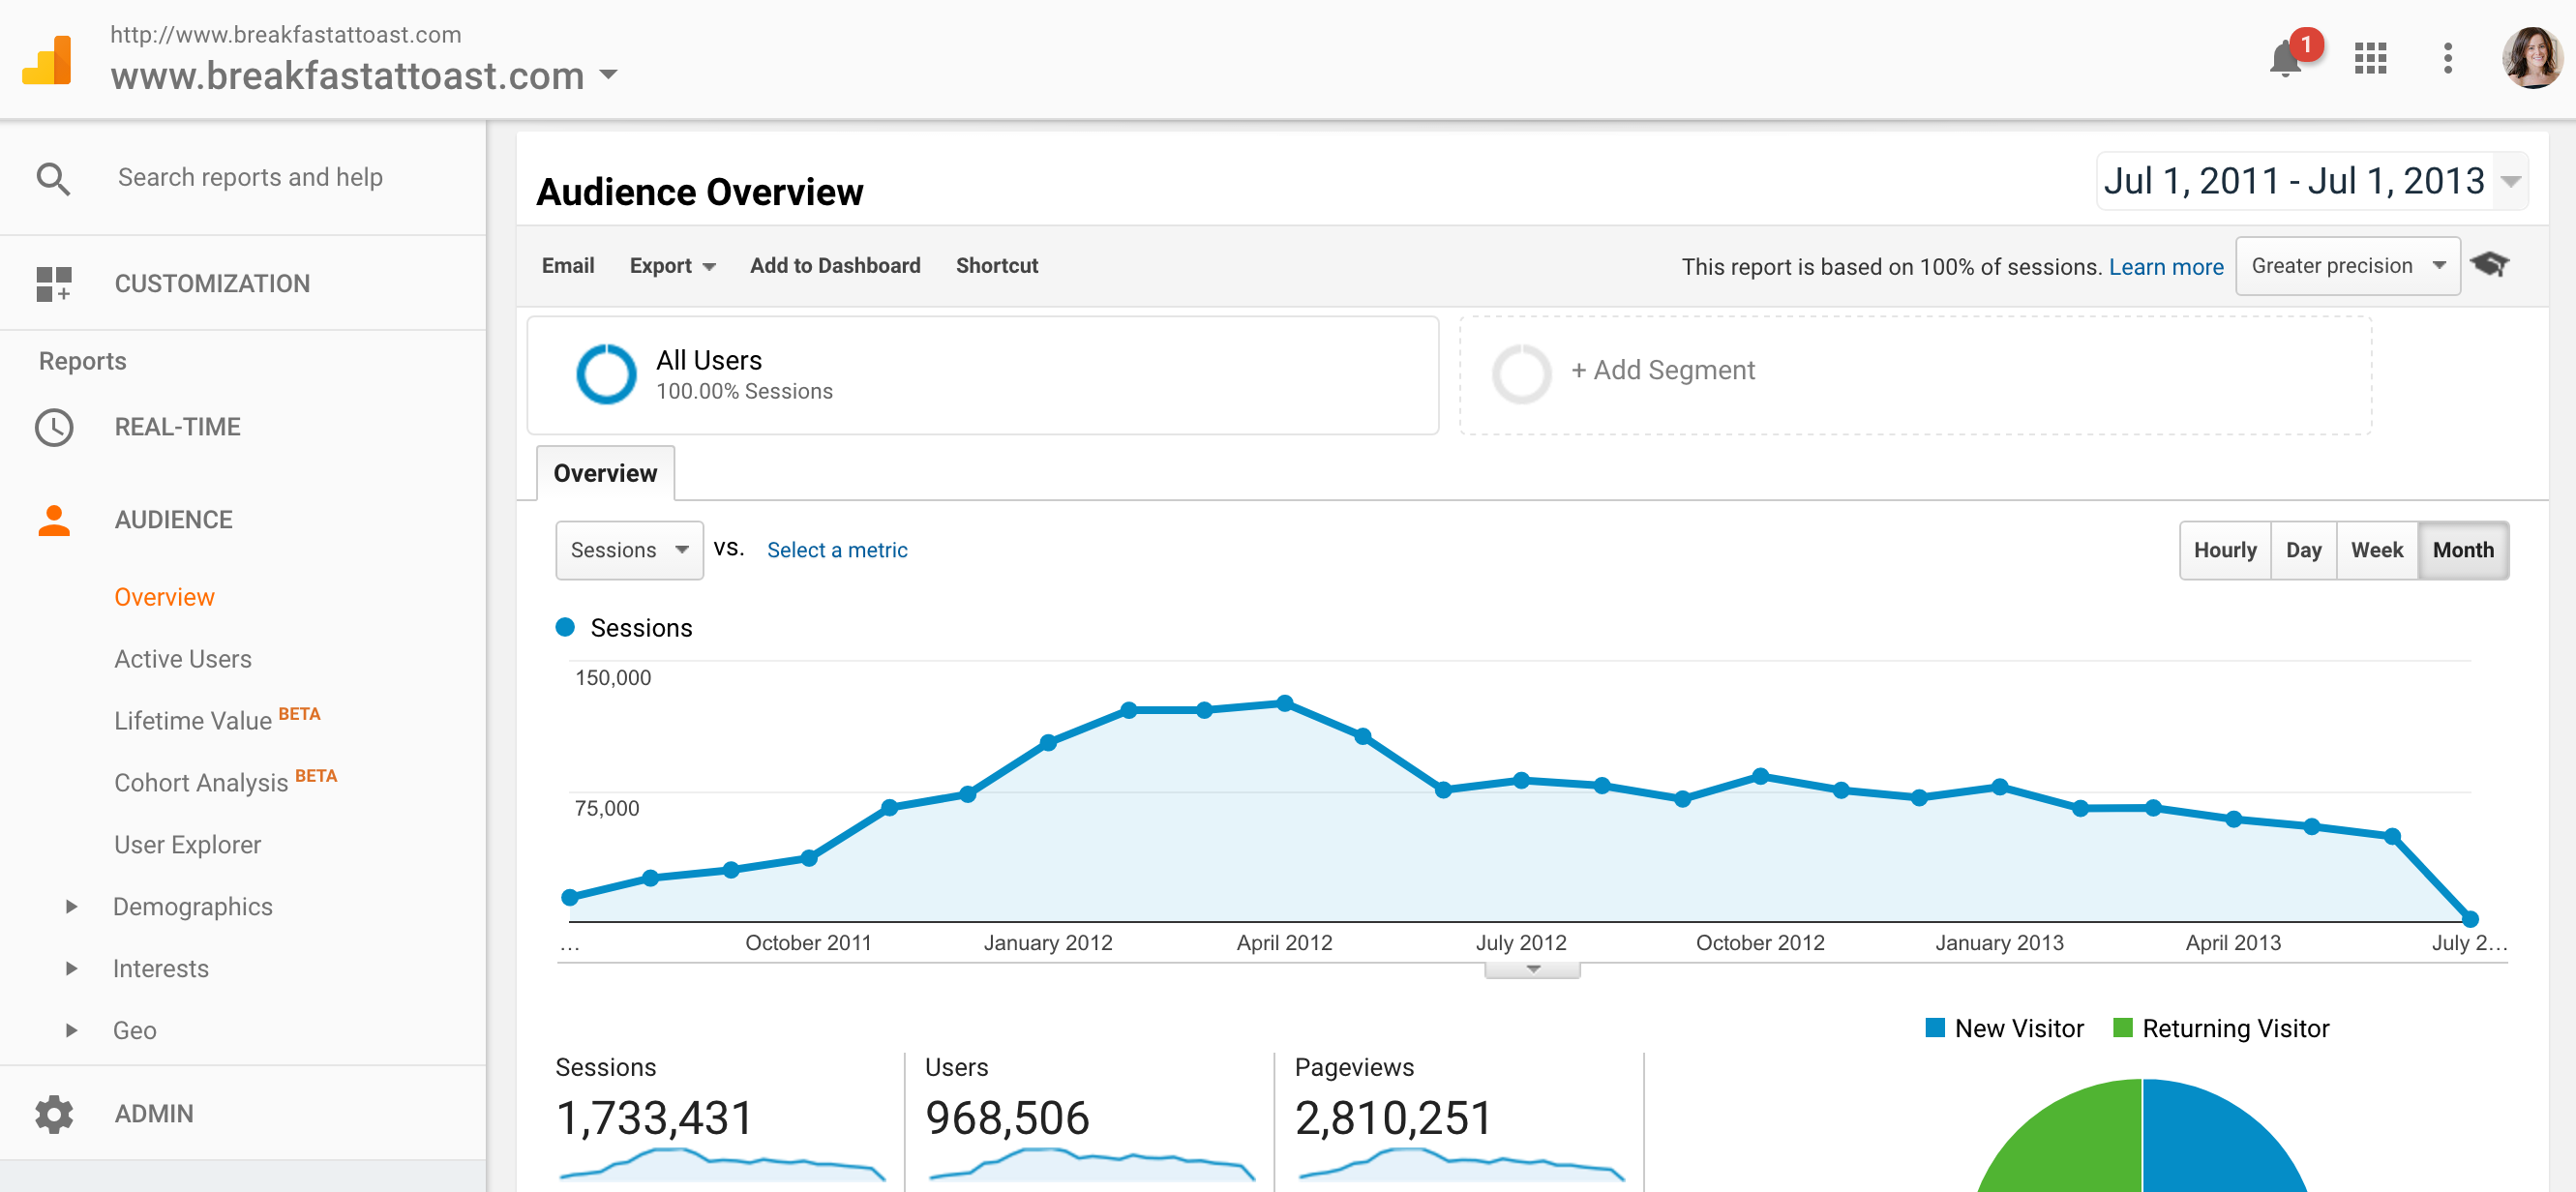Open the notifications bell
The image size is (2576, 1192).
[2285, 59]
